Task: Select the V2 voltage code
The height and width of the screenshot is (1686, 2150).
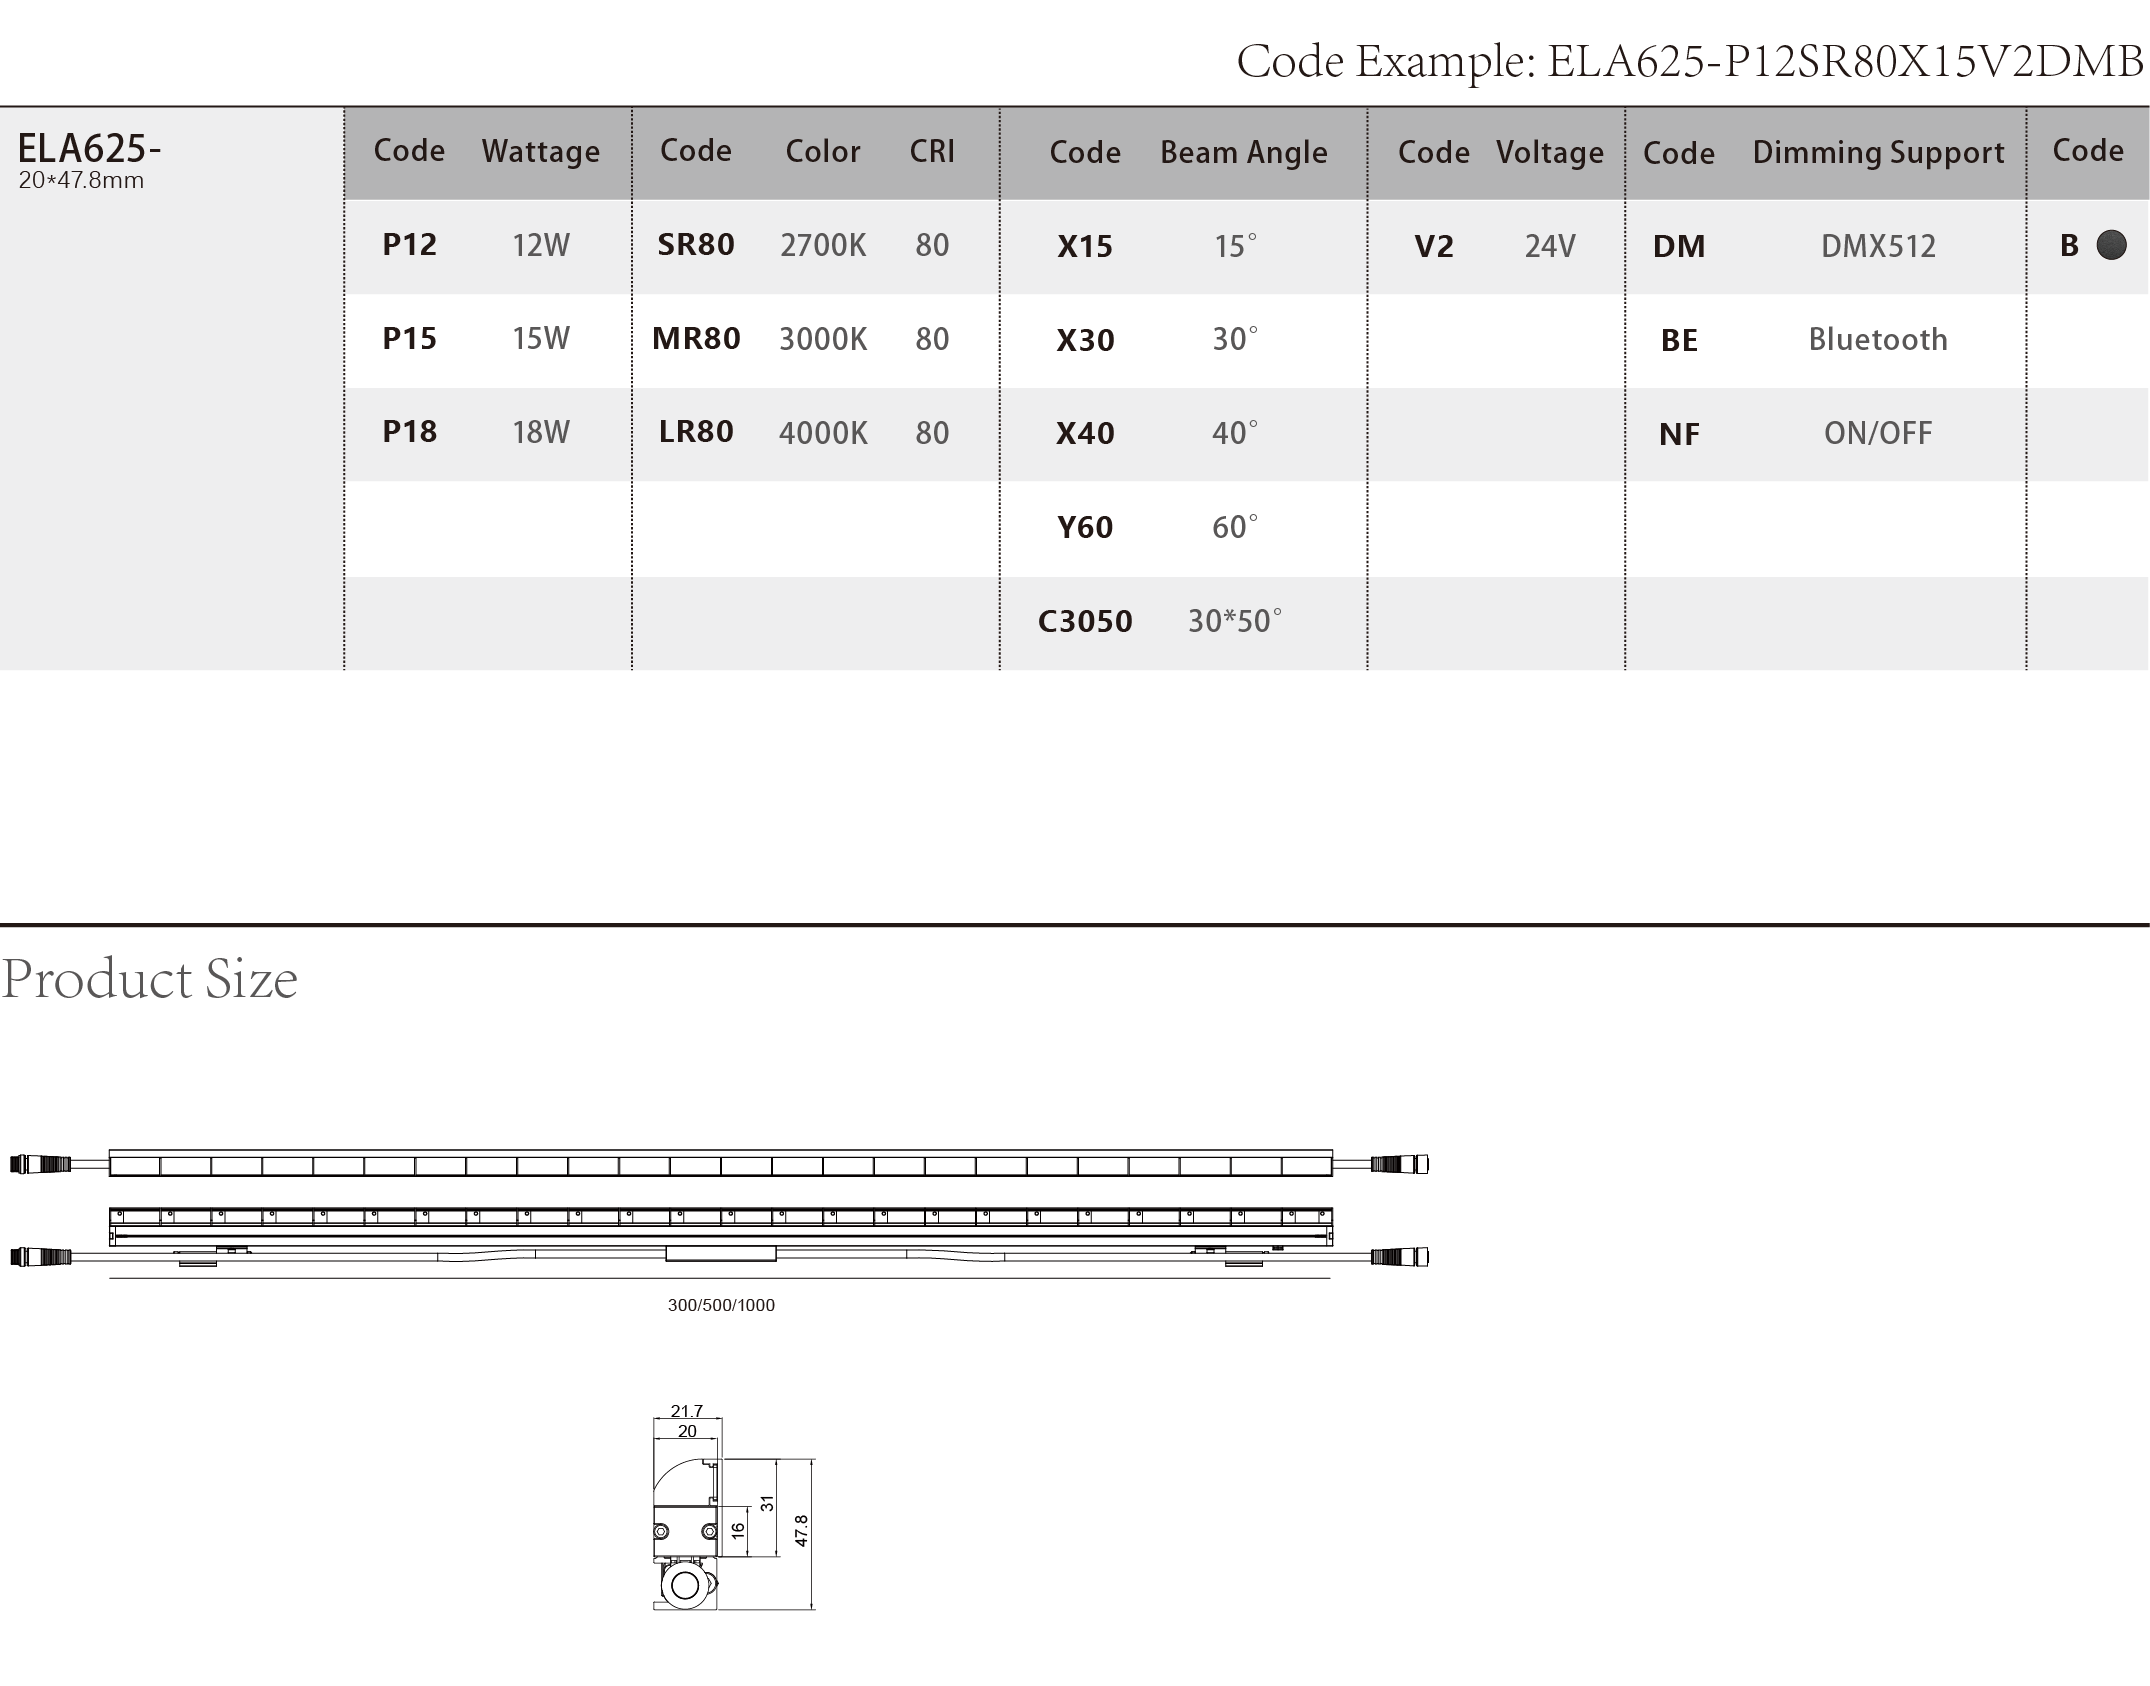Action: pos(1434,246)
